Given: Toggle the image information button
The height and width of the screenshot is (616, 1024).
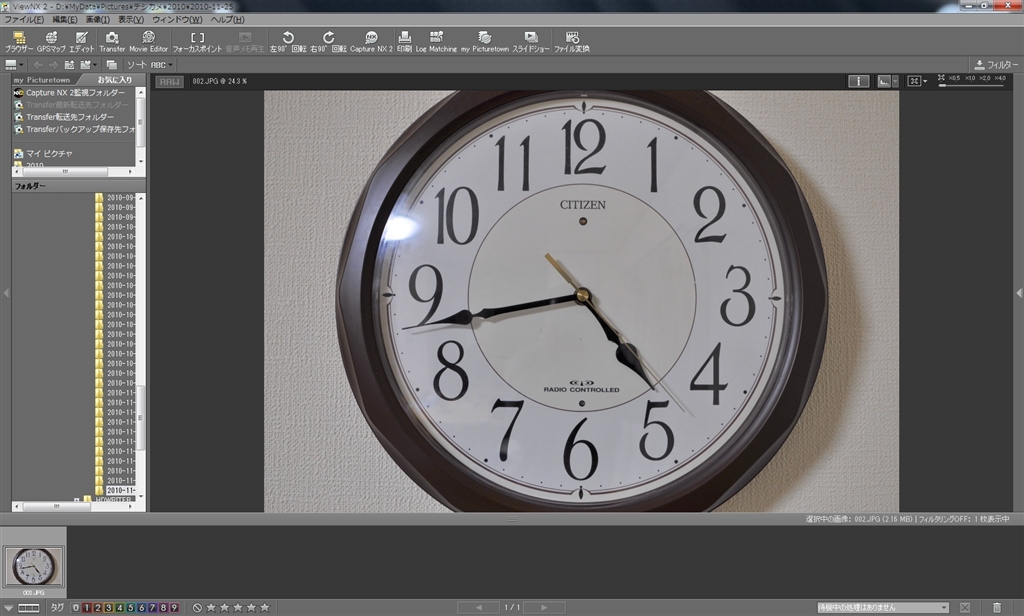Looking at the screenshot, I should tap(858, 81).
